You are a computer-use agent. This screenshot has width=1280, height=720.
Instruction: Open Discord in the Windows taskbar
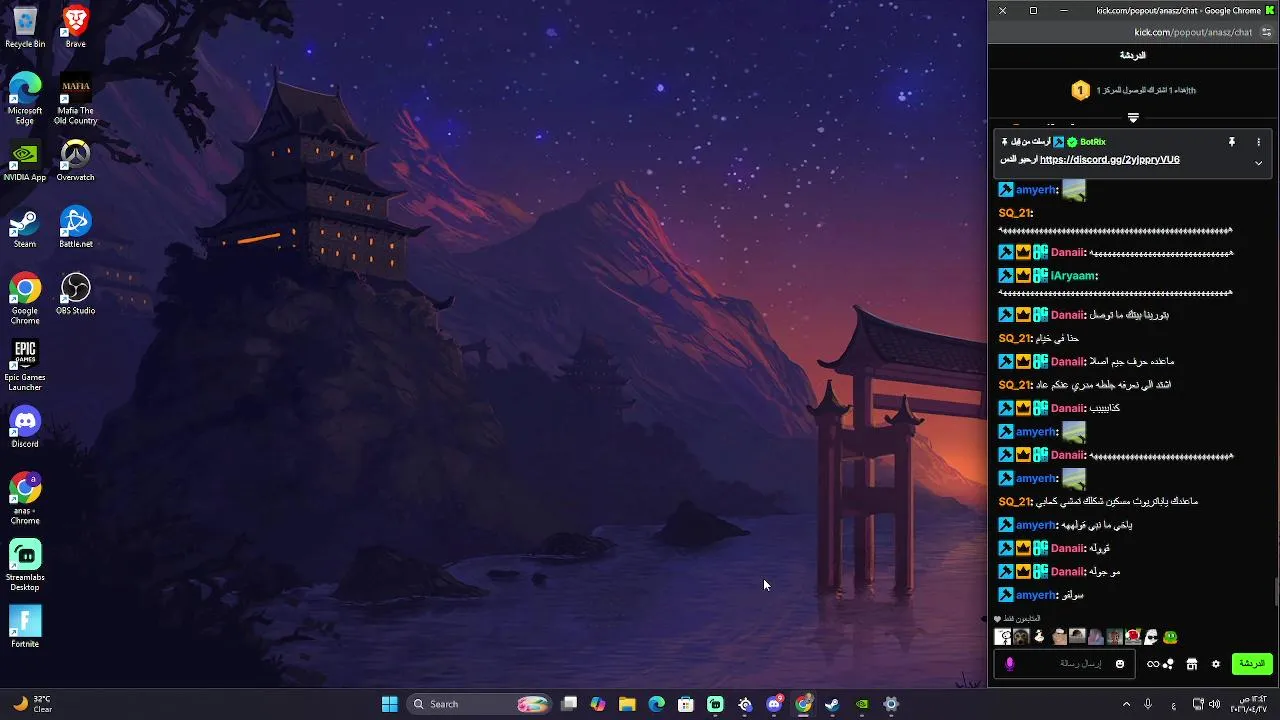[774, 704]
